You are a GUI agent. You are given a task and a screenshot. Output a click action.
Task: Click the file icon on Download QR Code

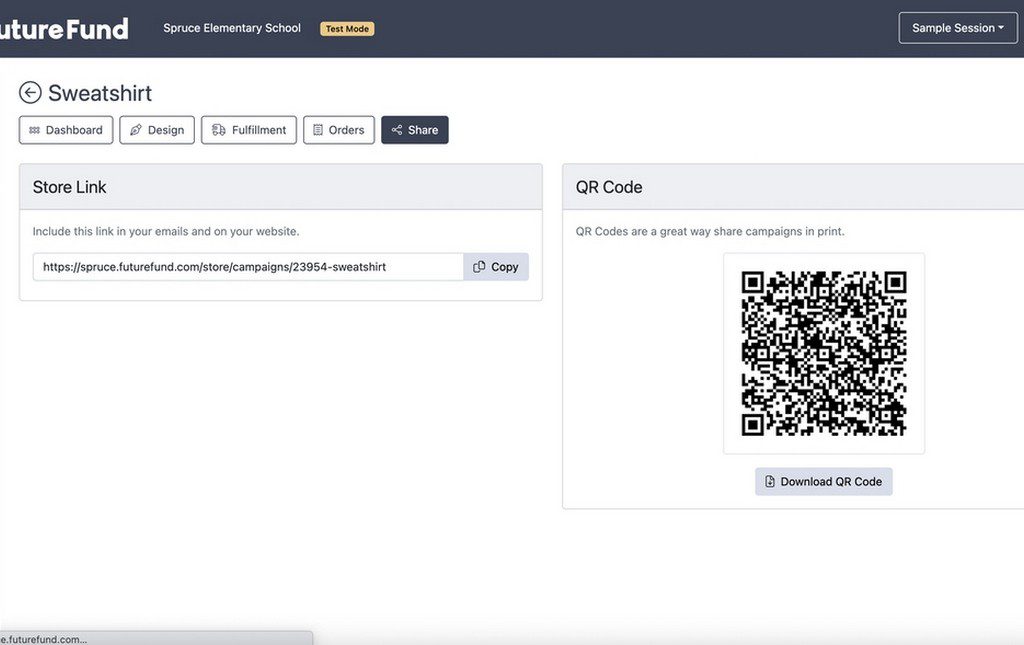[x=770, y=482]
